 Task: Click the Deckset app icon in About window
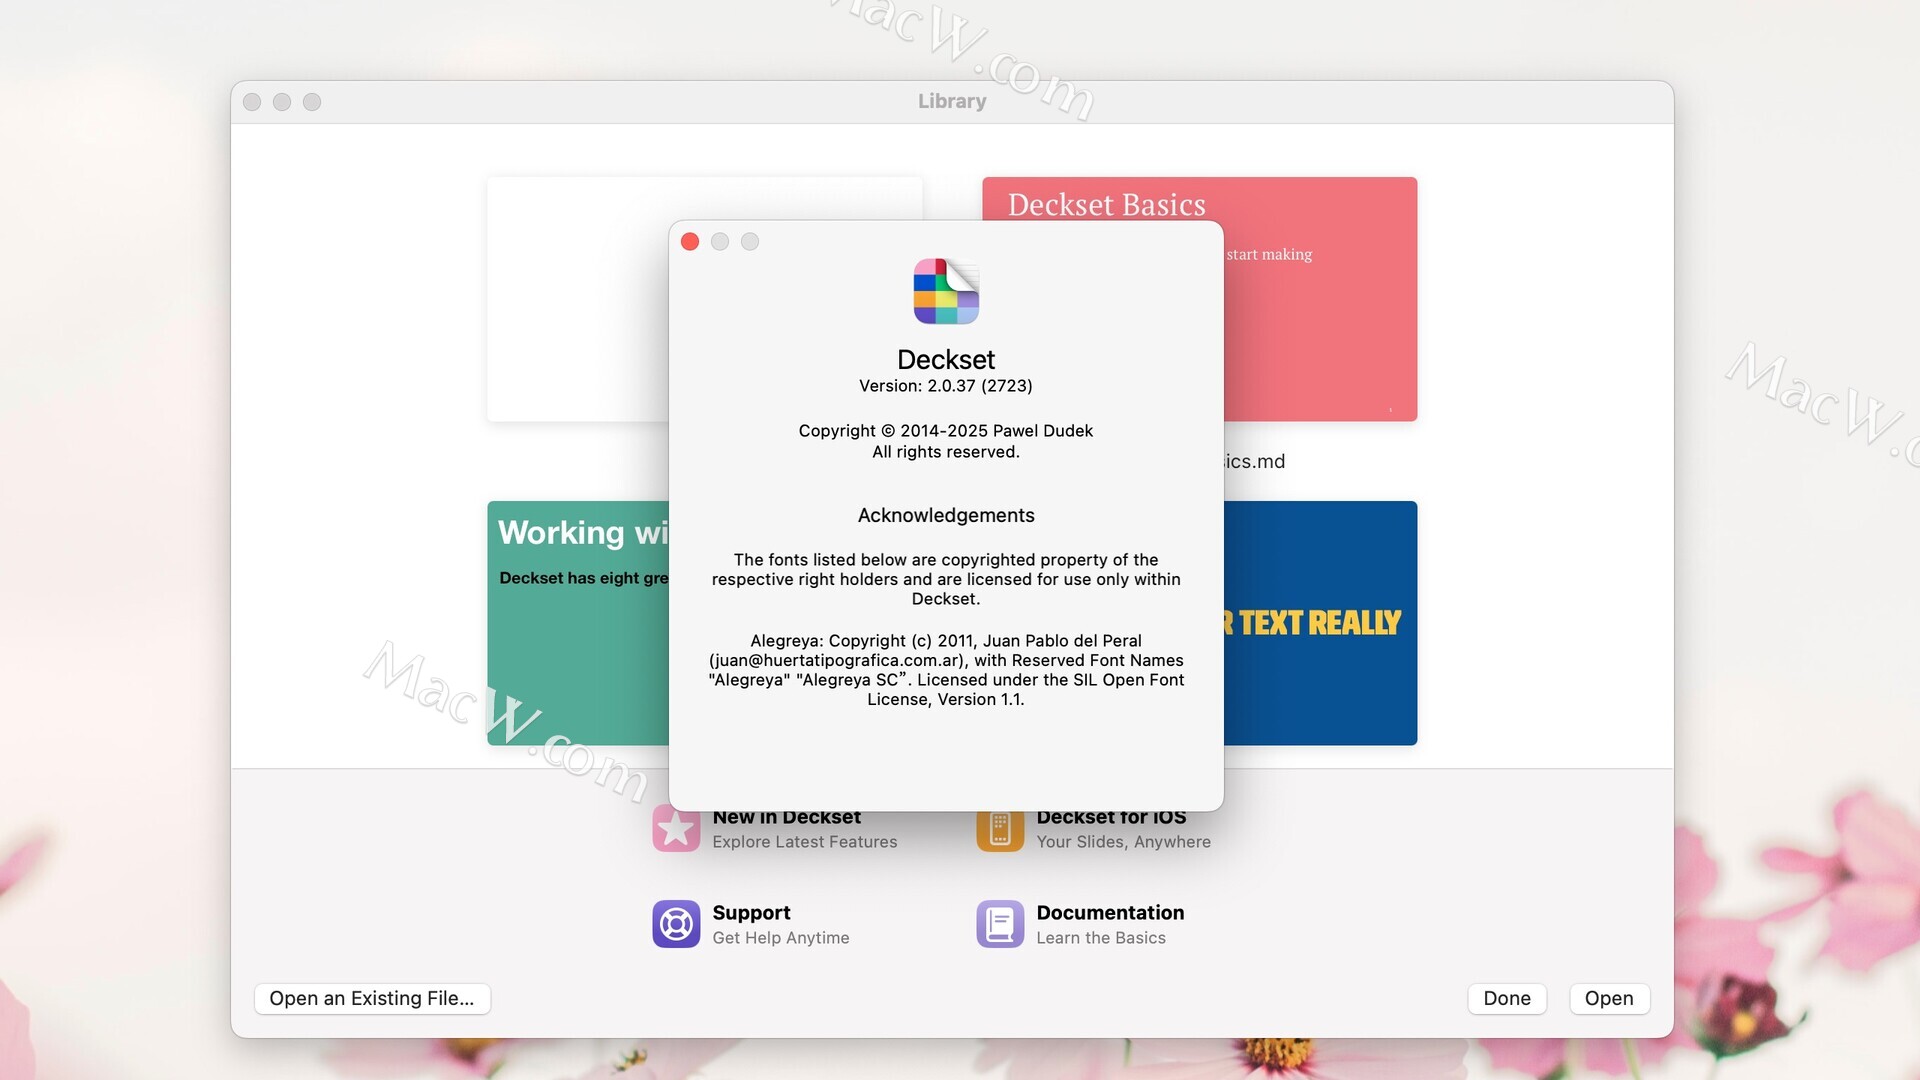tap(946, 291)
